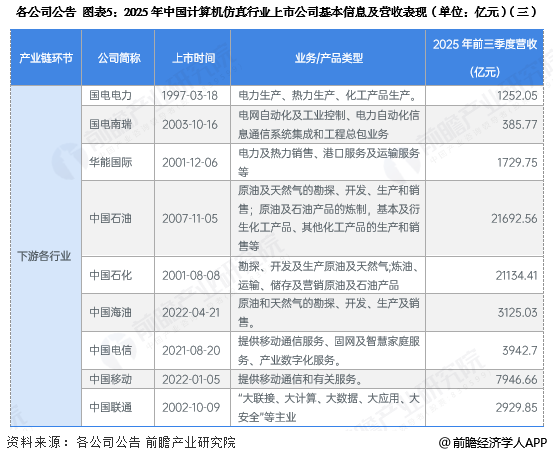Click listing date 2021-08-20
The image size is (553, 454).
pyautogui.click(x=191, y=351)
